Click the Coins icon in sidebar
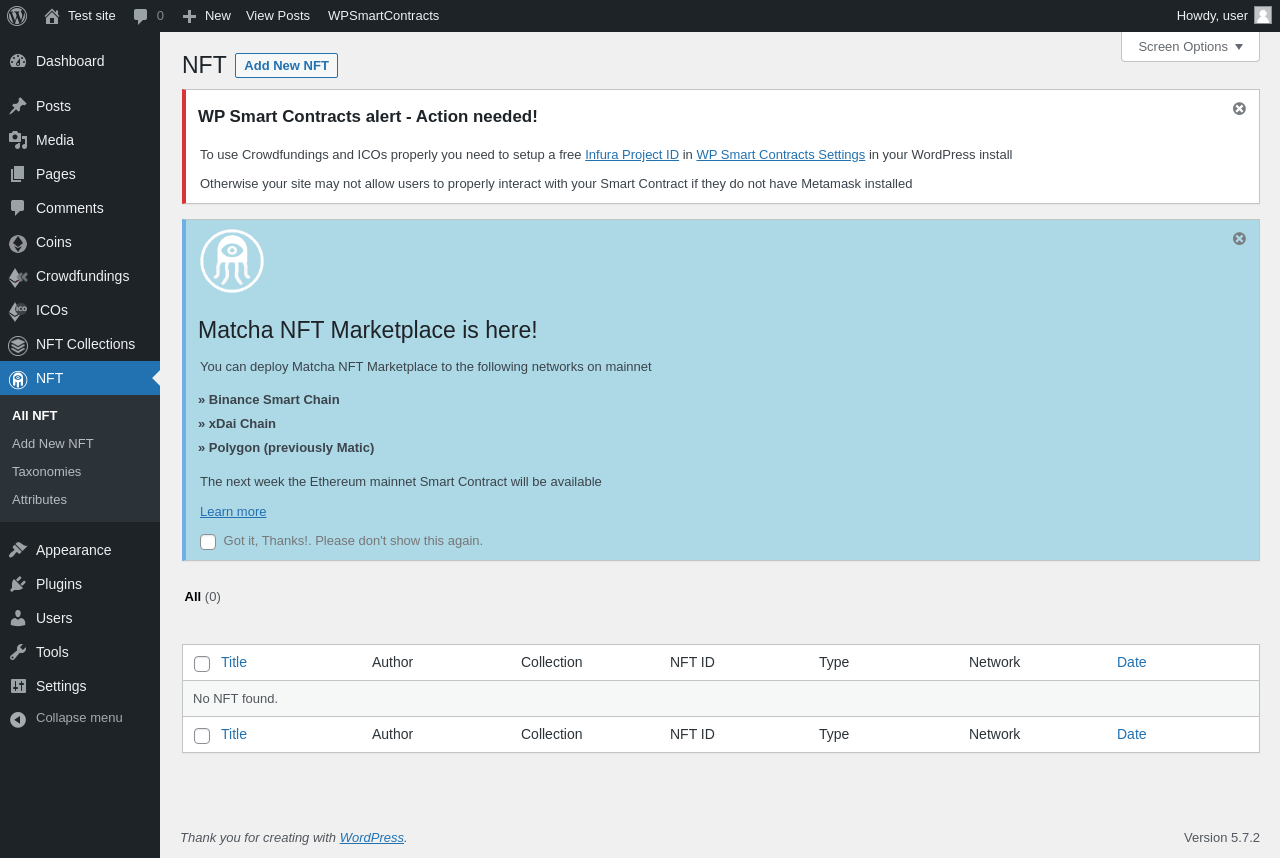This screenshot has width=1280, height=858. (x=18, y=243)
